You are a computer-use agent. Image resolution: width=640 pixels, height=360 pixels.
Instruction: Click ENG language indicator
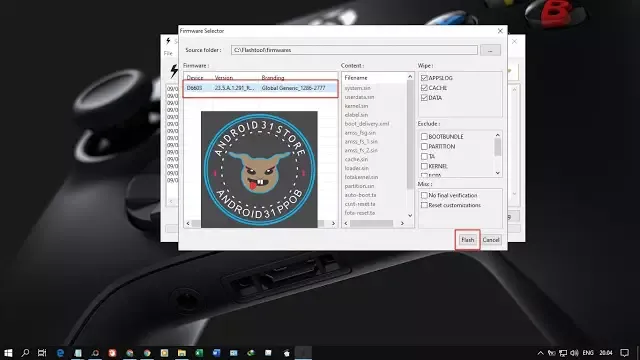coord(588,353)
